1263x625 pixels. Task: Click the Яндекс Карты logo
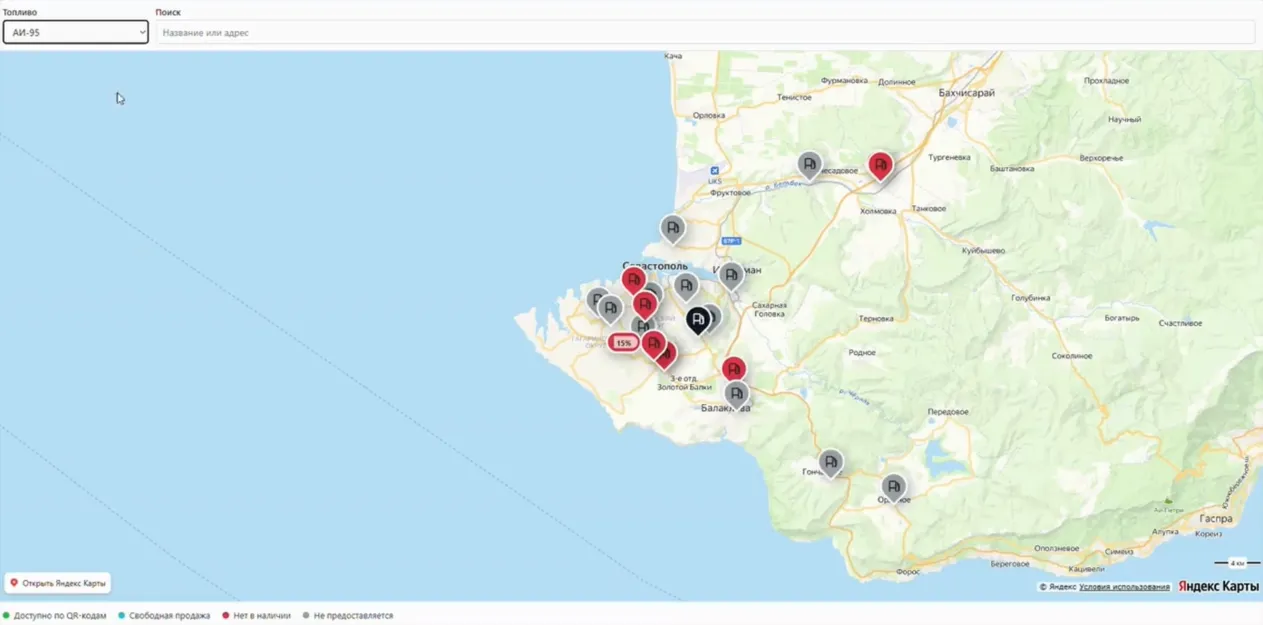1218,586
